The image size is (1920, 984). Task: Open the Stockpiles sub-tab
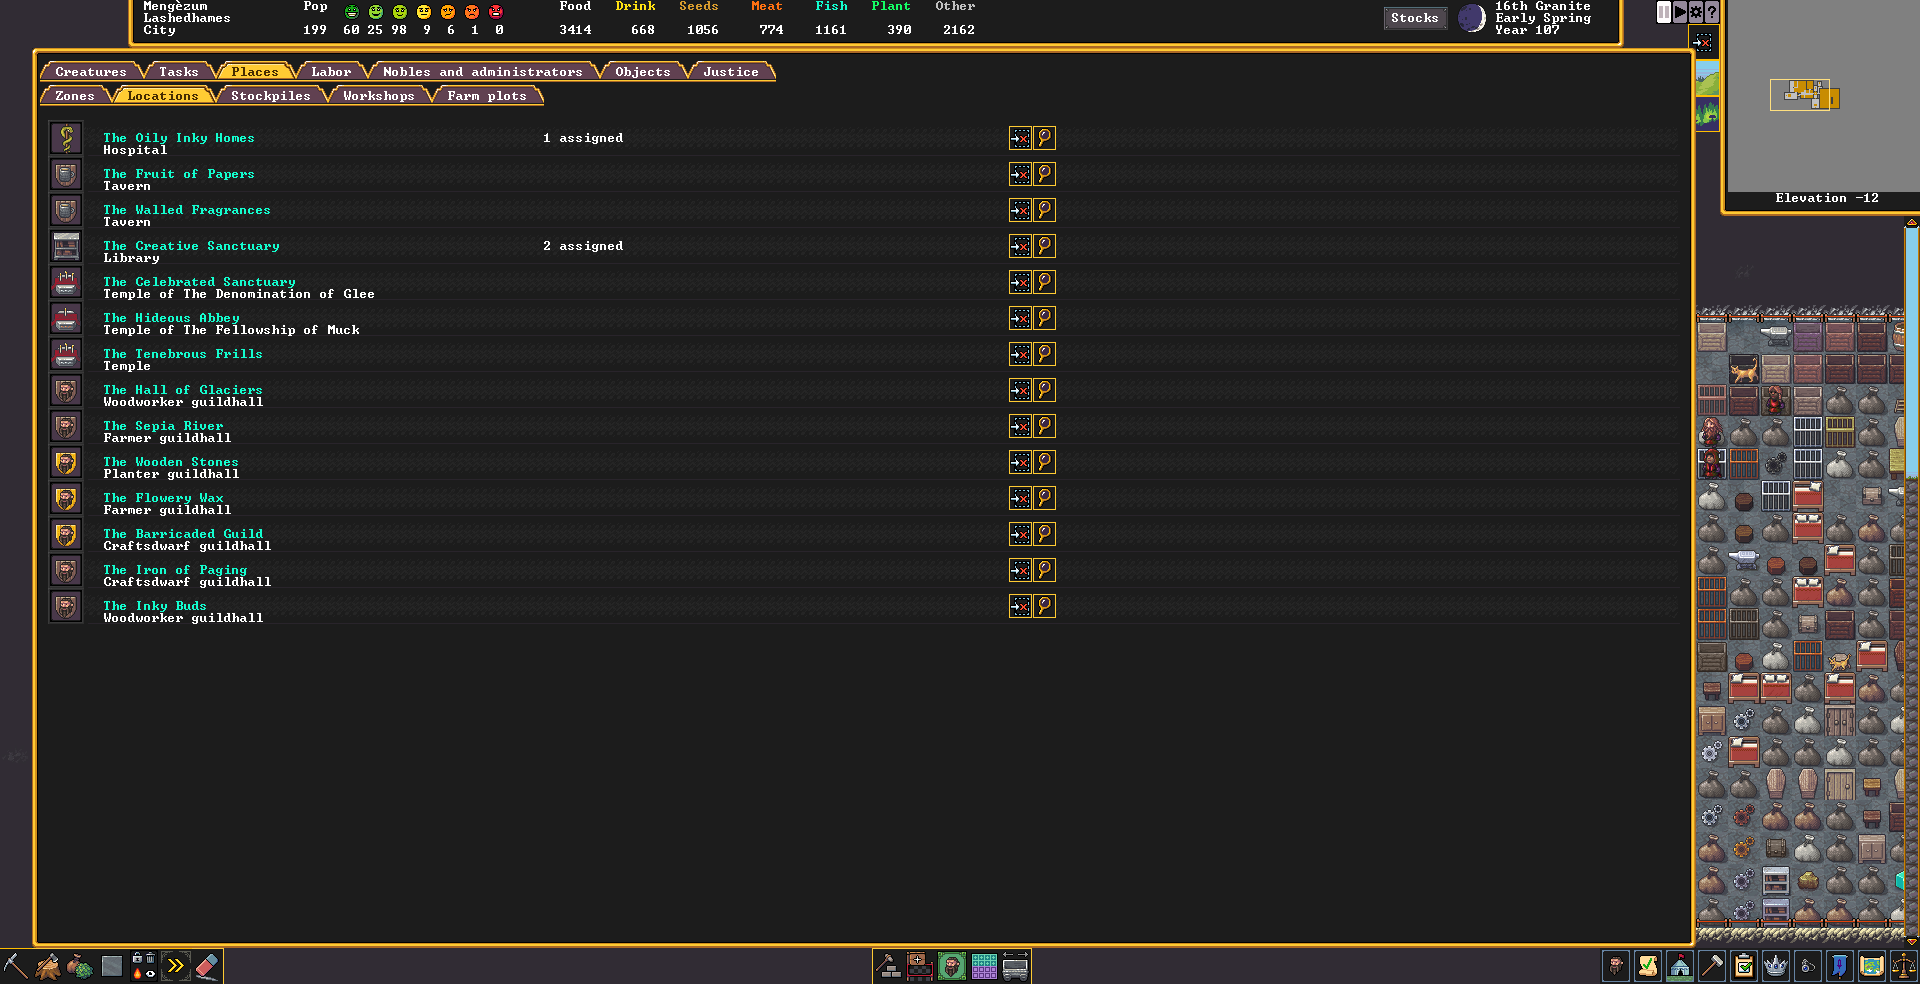271,96
